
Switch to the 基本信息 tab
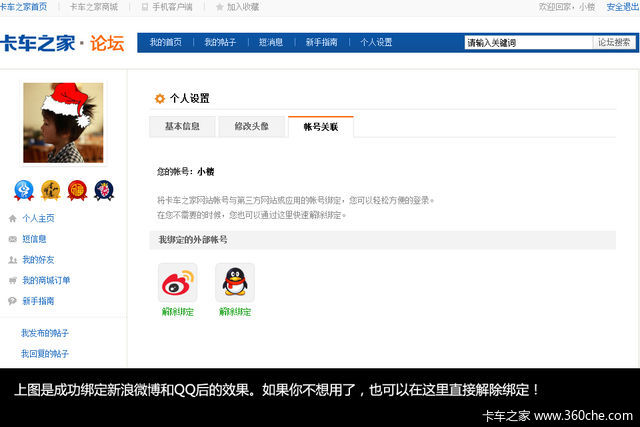point(182,127)
